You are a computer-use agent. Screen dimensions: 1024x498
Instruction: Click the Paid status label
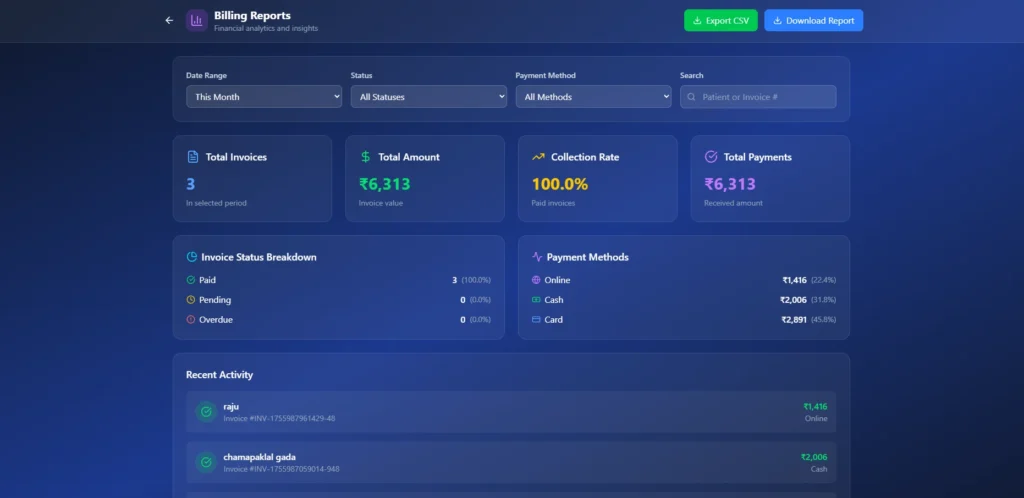coord(207,280)
